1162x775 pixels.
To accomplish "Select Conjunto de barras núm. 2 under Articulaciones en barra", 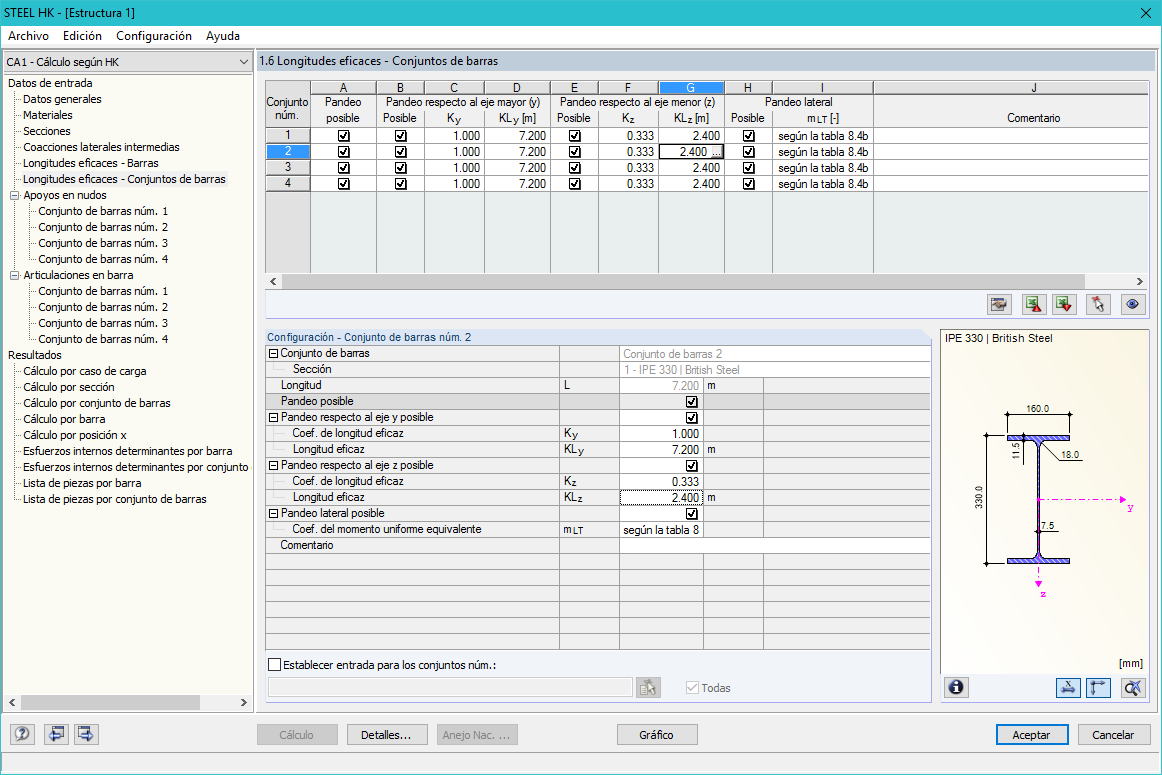I will [x=103, y=307].
